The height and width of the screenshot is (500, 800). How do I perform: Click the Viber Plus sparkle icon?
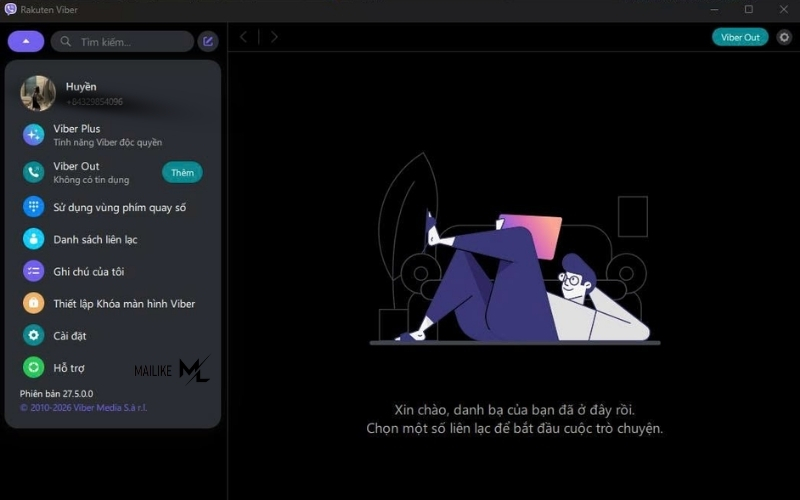34,135
